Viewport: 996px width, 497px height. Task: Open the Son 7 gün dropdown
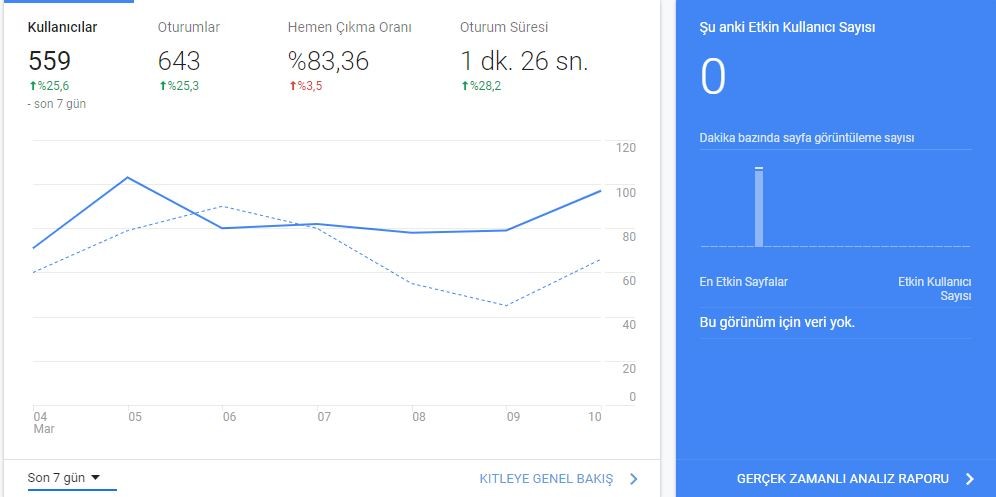[64, 478]
